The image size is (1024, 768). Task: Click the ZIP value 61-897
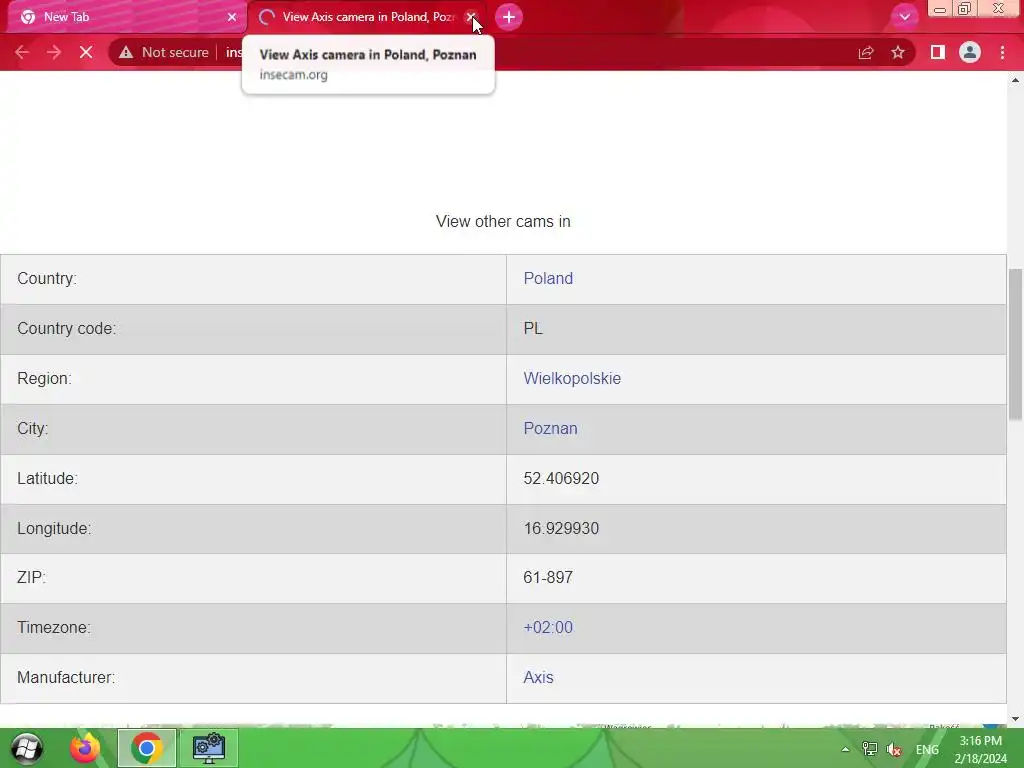click(x=548, y=577)
